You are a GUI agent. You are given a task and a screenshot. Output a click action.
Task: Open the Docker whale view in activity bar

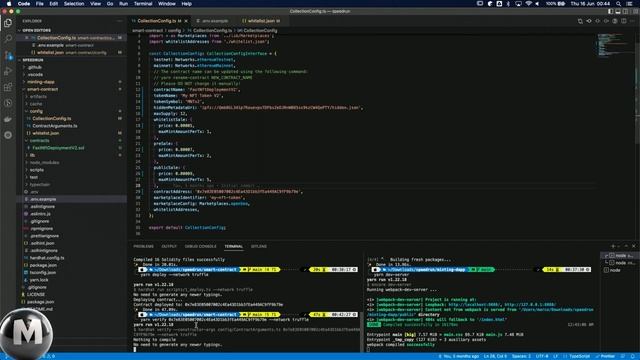click(8, 119)
